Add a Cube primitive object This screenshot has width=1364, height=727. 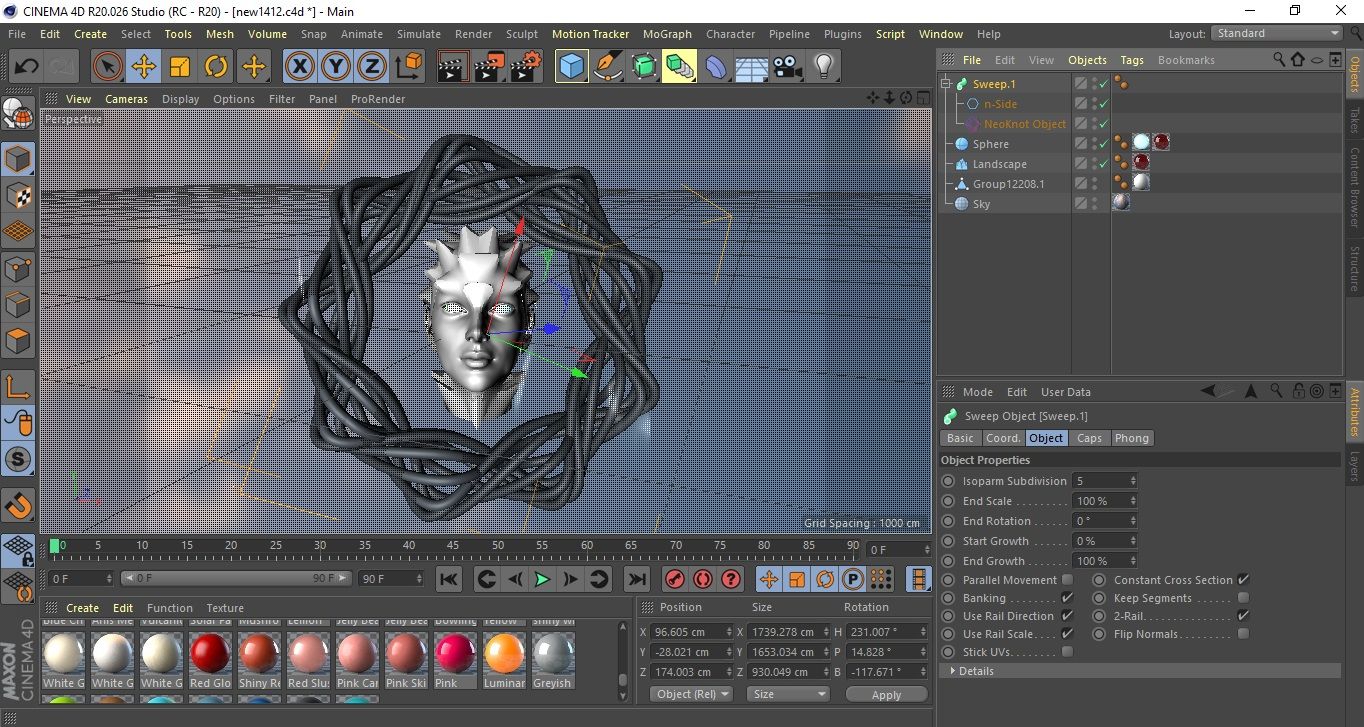tap(571, 67)
